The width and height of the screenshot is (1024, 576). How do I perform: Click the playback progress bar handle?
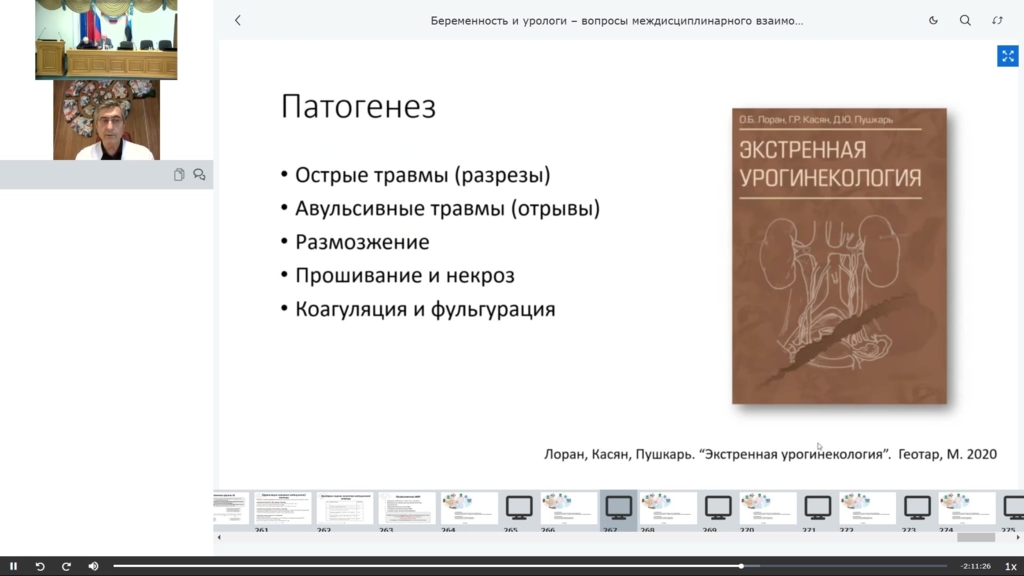click(x=741, y=566)
